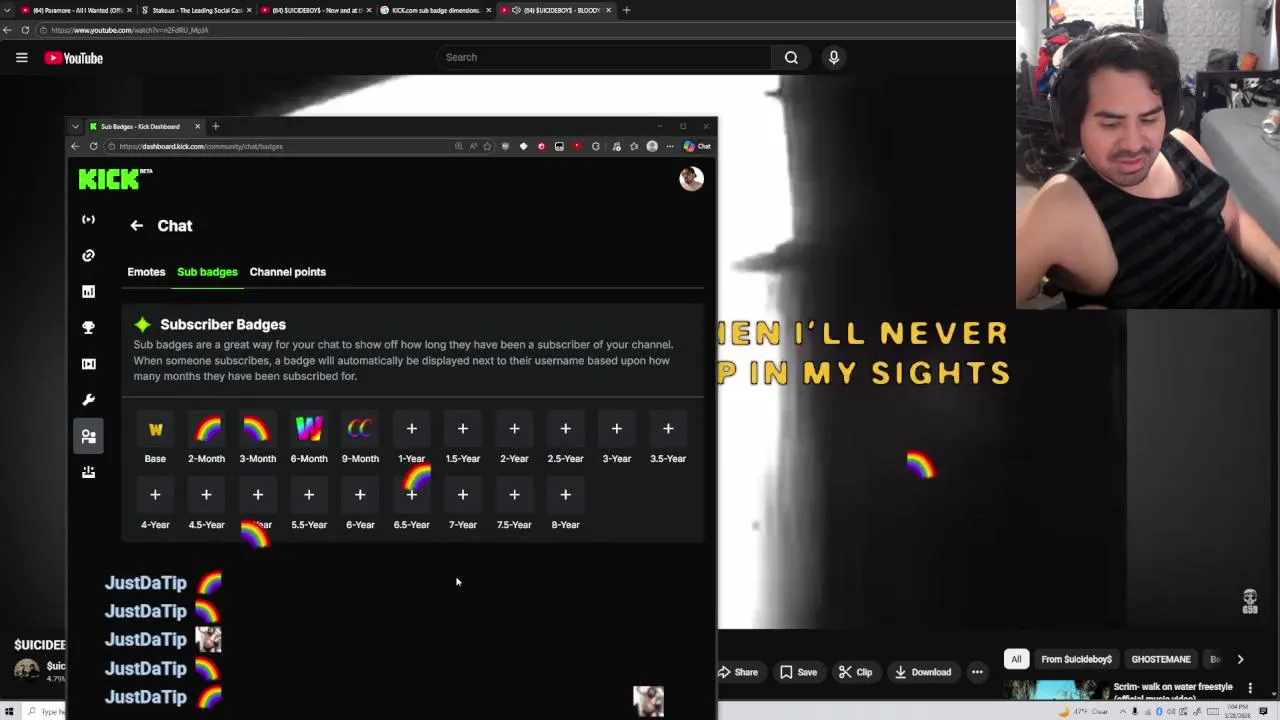The image size is (1280, 720).
Task: Switch to the Emotes tab
Action: [146, 272]
